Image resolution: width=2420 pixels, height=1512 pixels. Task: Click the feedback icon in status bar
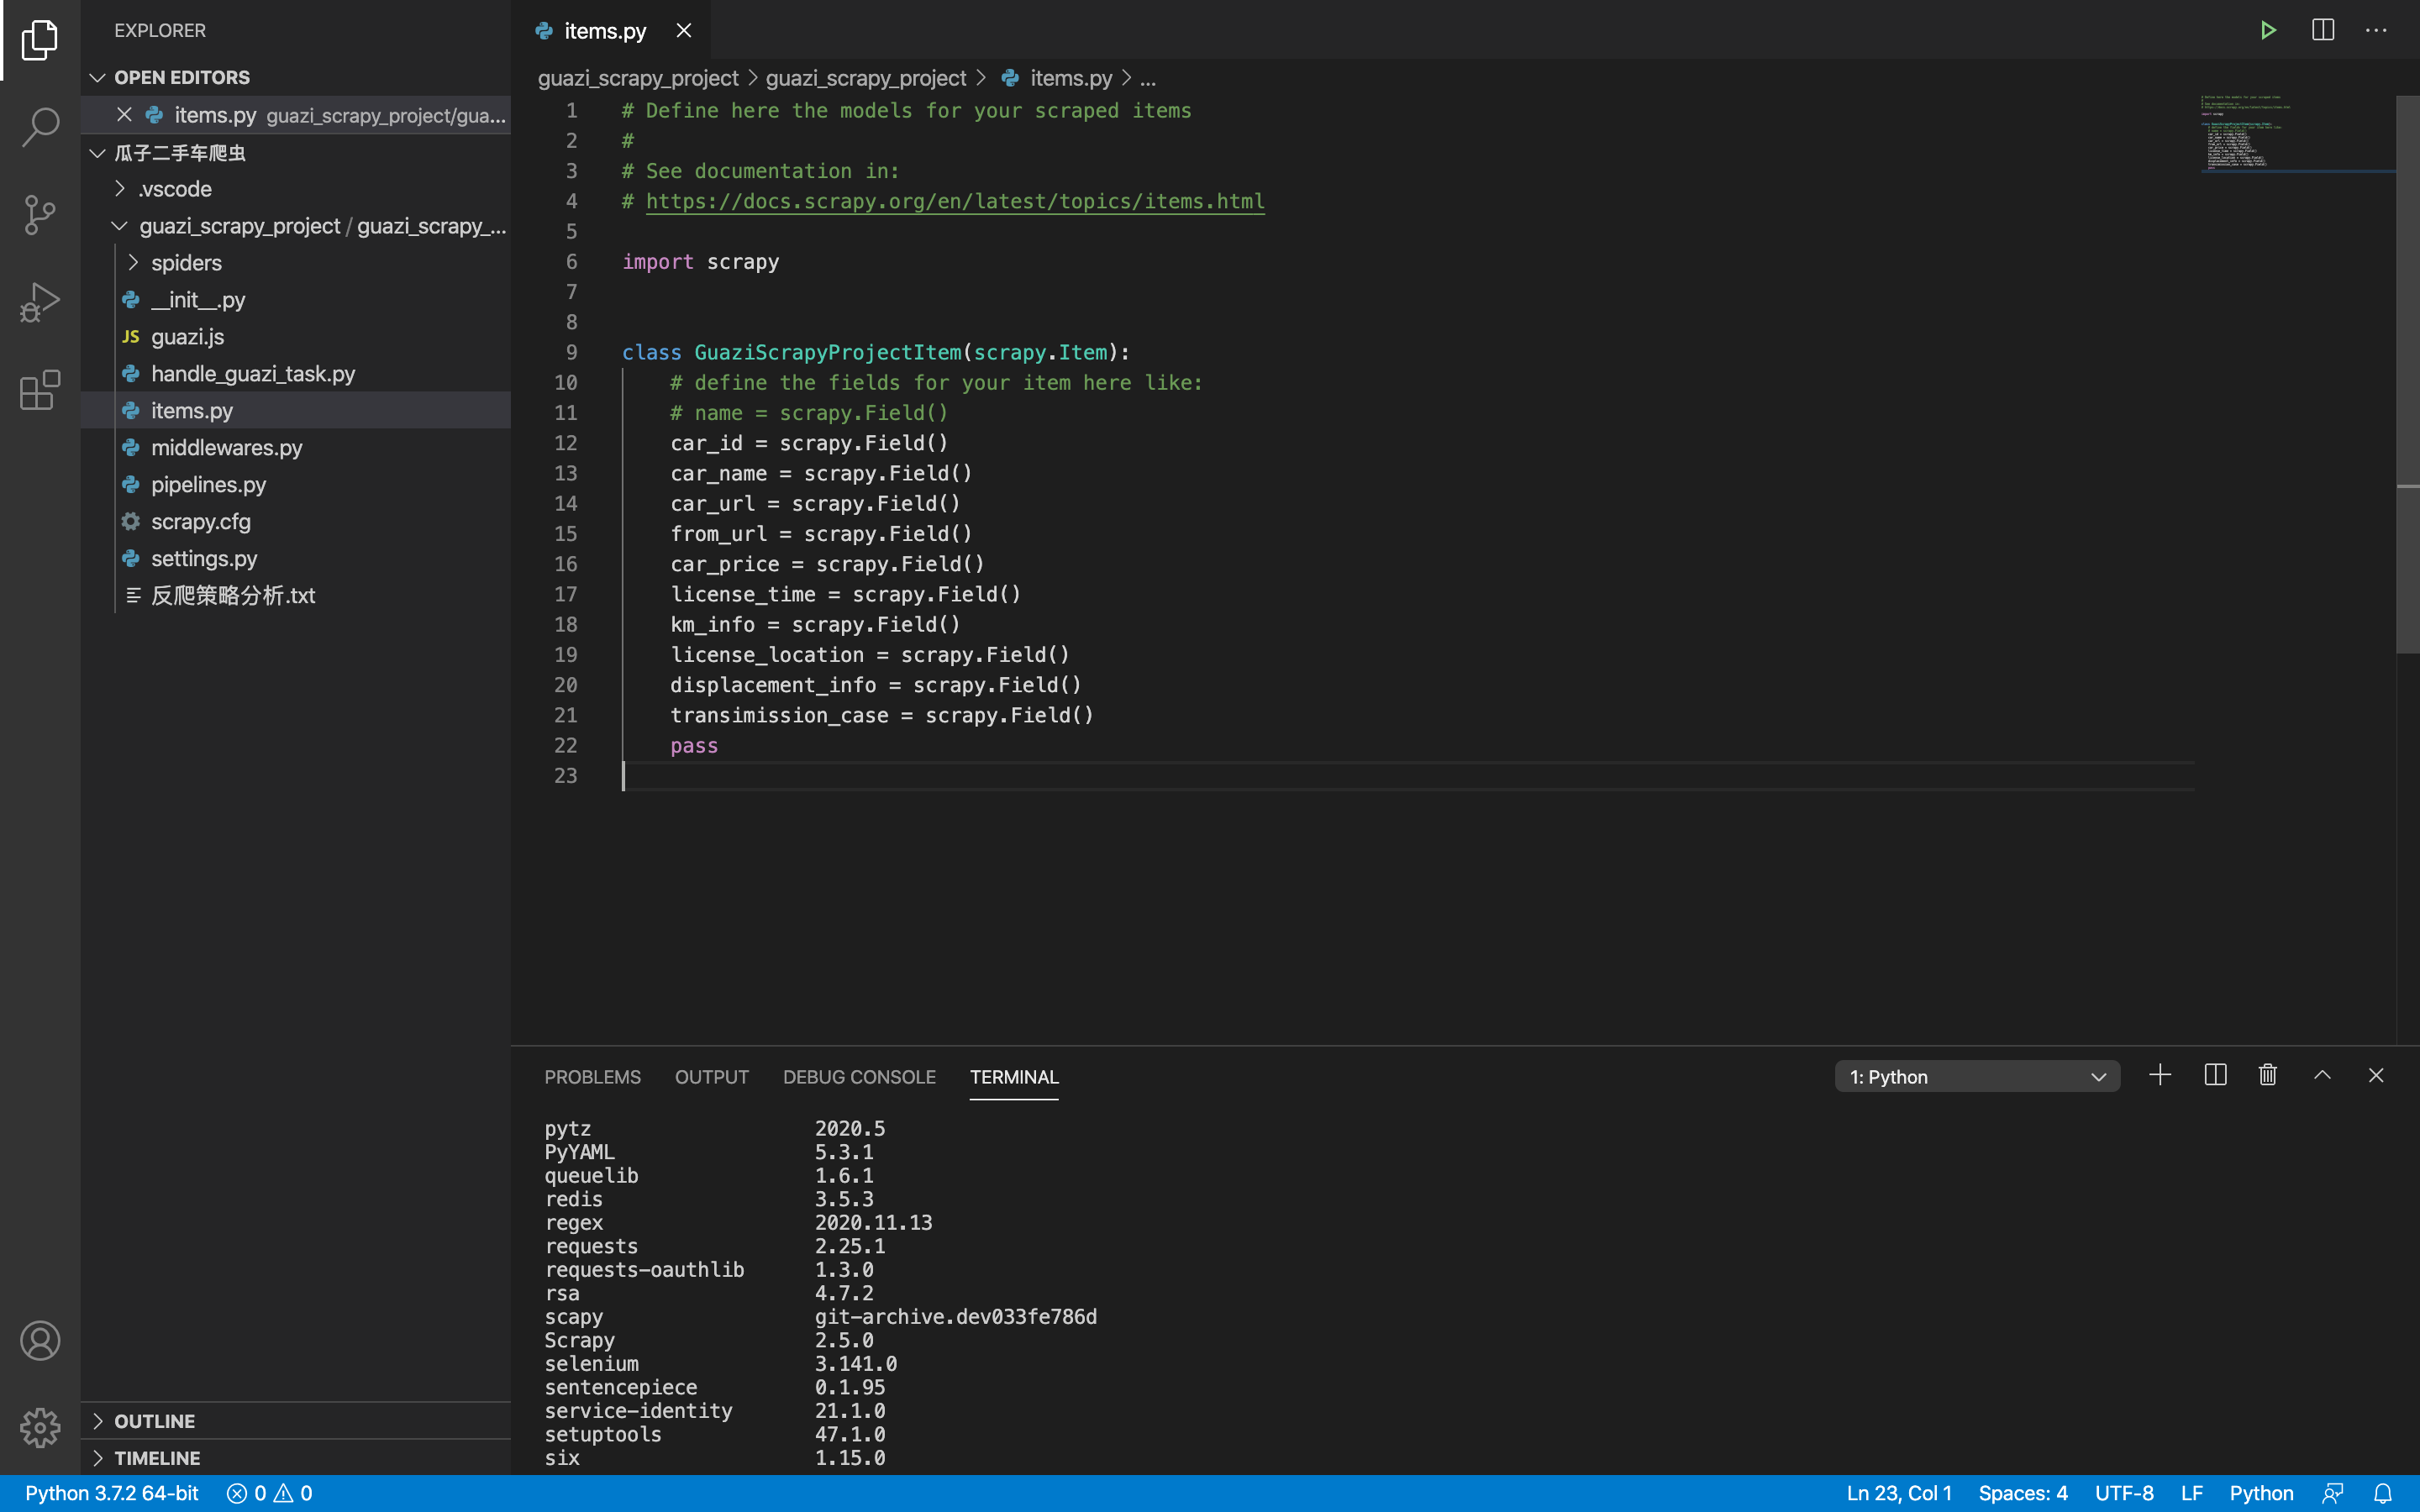2333,1493
